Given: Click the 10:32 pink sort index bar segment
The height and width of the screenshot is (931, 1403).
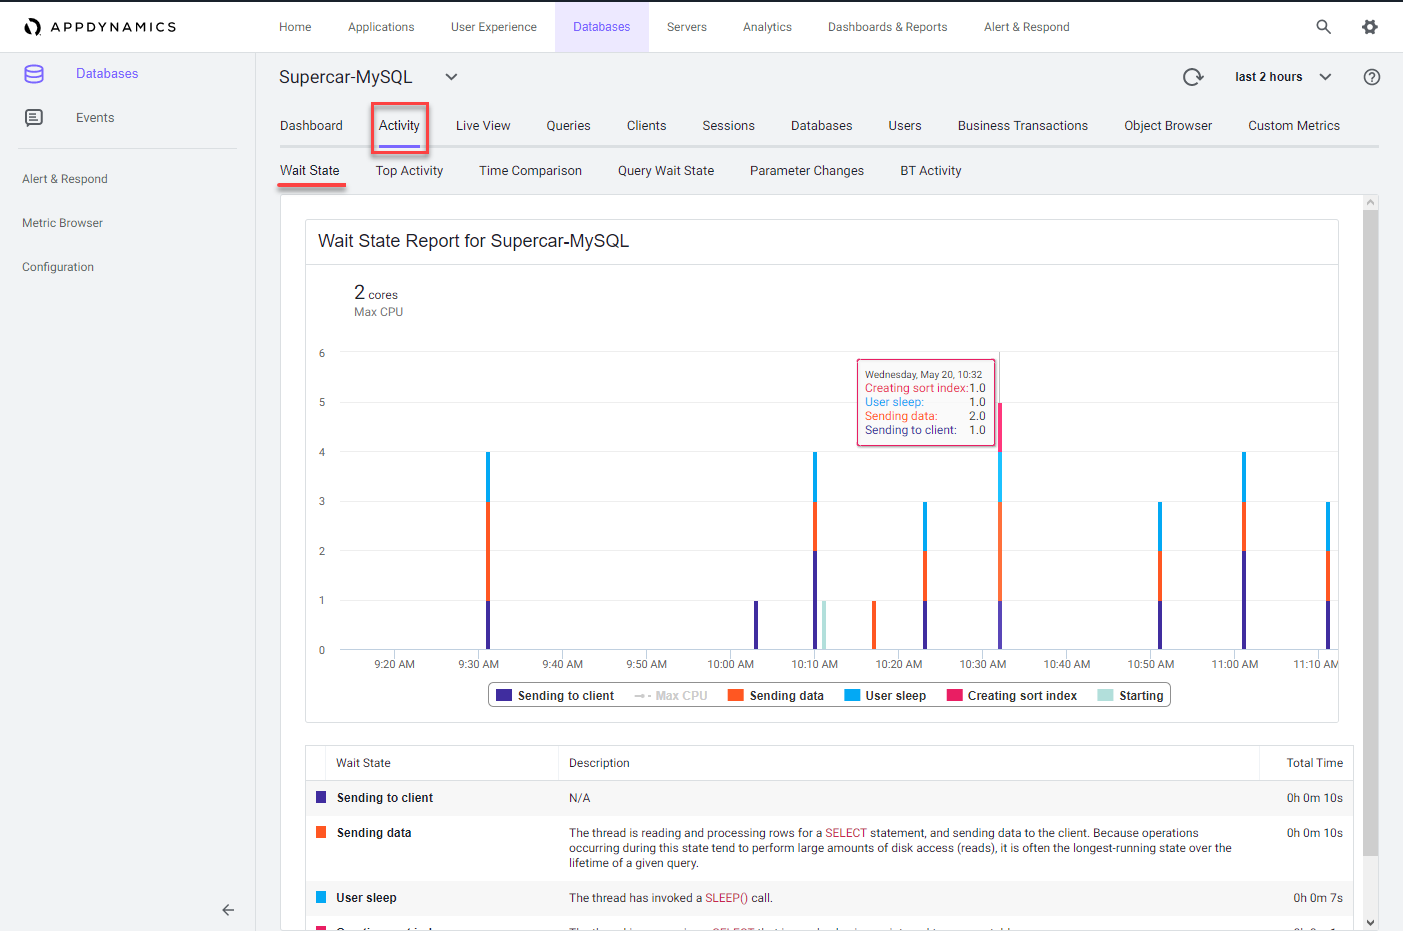Looking at the screenshot, I should 1000,427.
